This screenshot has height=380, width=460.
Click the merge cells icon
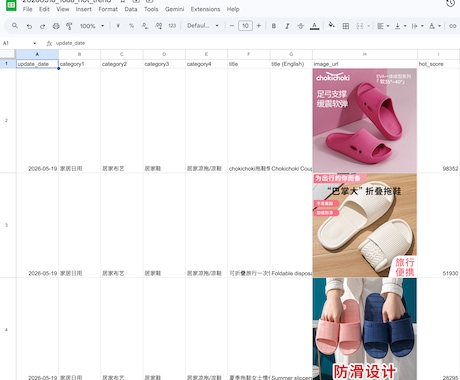(360, 26)
